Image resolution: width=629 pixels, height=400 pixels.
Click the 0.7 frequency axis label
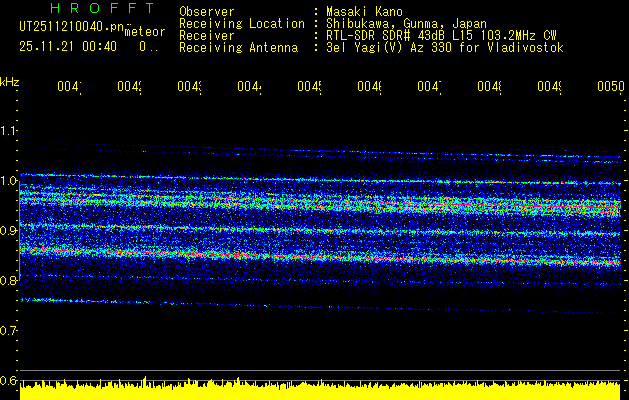(8, 331)
